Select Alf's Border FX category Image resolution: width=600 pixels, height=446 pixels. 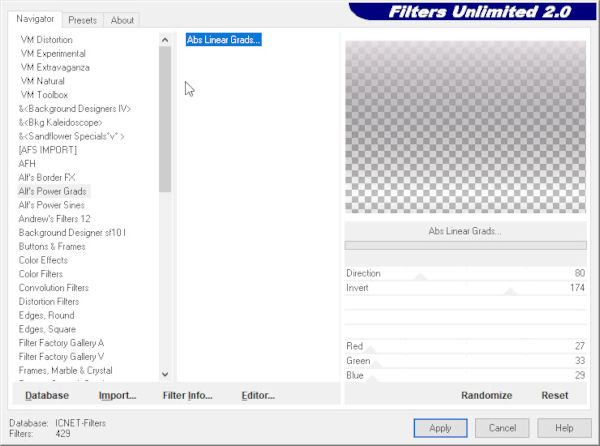(x=47, y=177)
